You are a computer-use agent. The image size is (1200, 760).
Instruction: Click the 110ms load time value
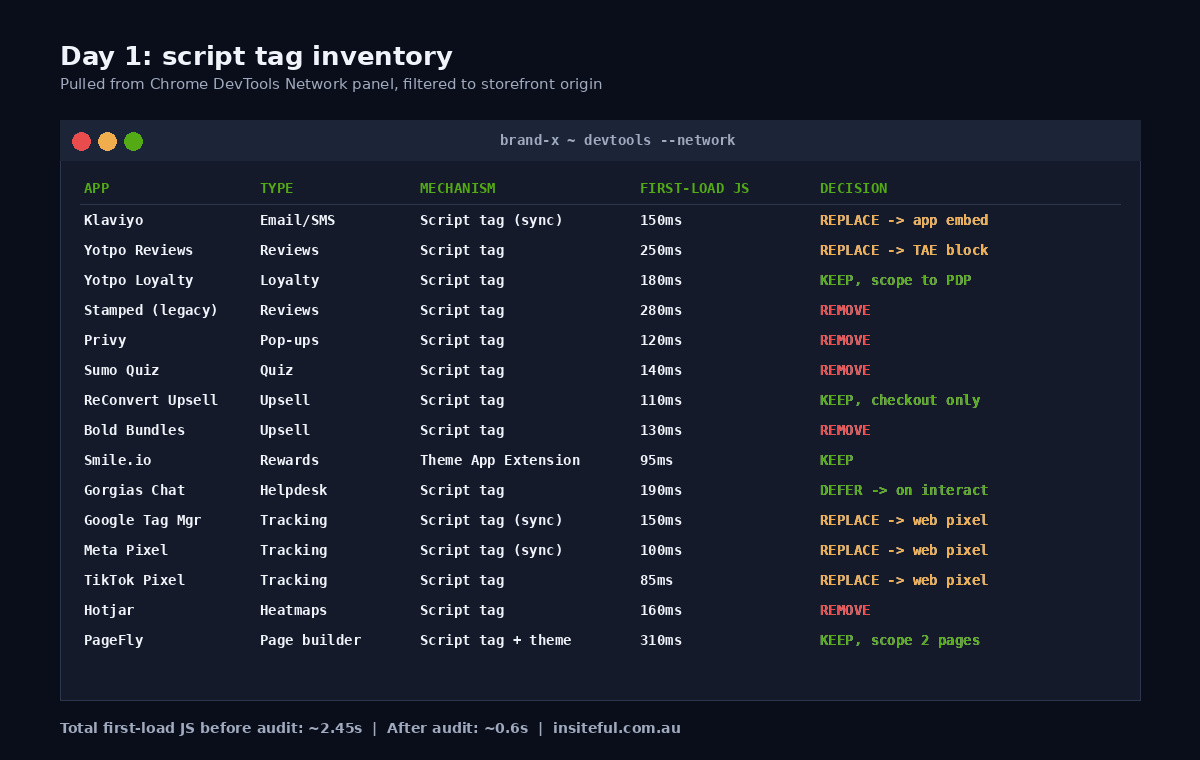tap(661, 400)
